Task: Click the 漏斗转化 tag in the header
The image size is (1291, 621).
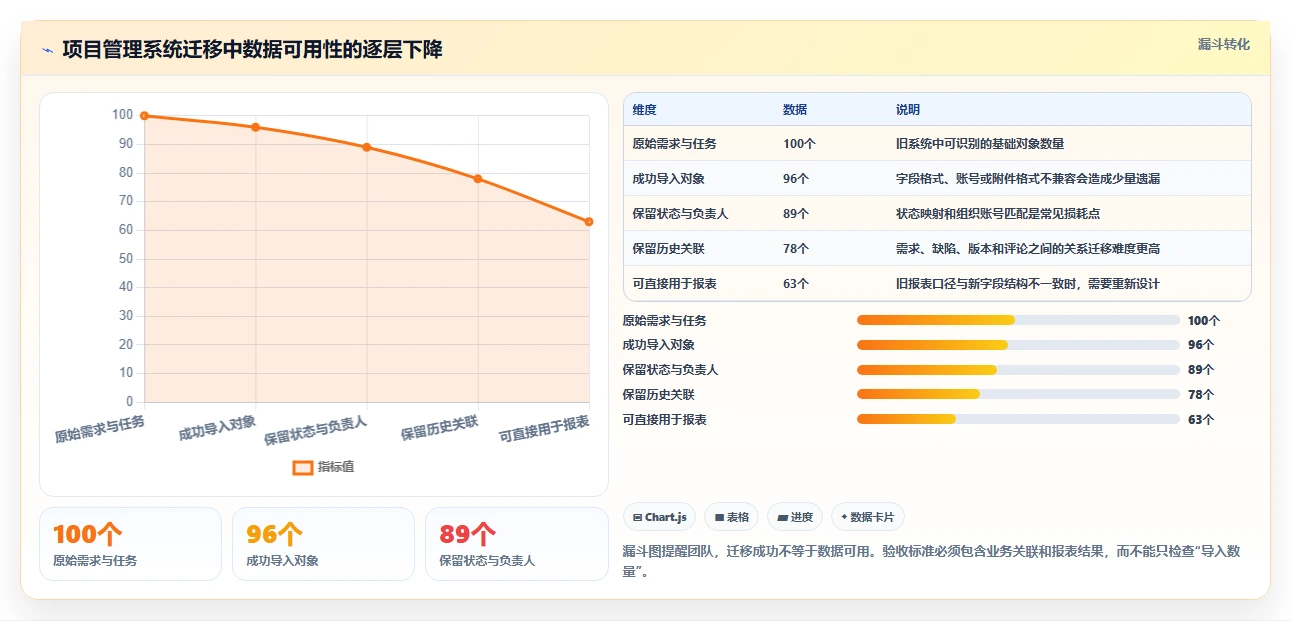Action: (x=1224, y=45)
